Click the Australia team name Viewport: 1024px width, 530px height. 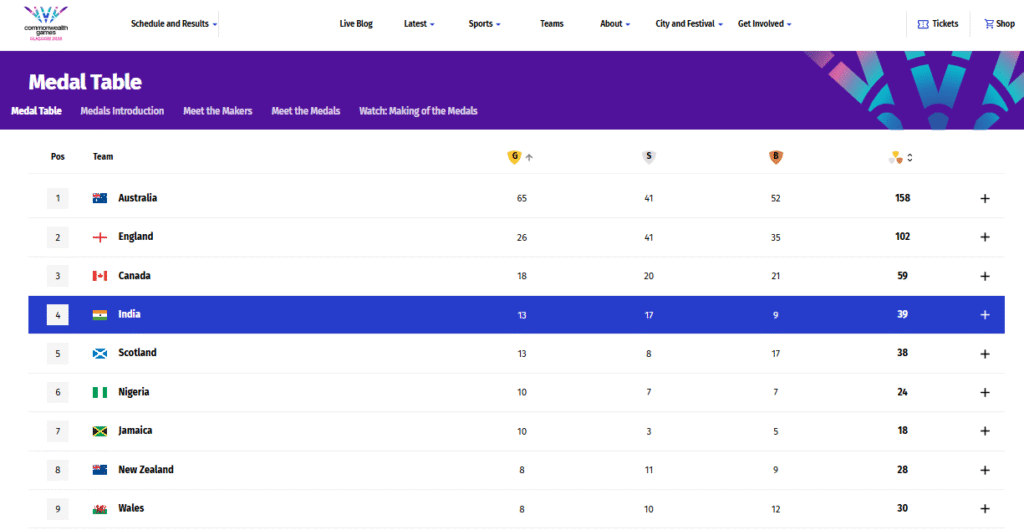click(x=137, y=198)
